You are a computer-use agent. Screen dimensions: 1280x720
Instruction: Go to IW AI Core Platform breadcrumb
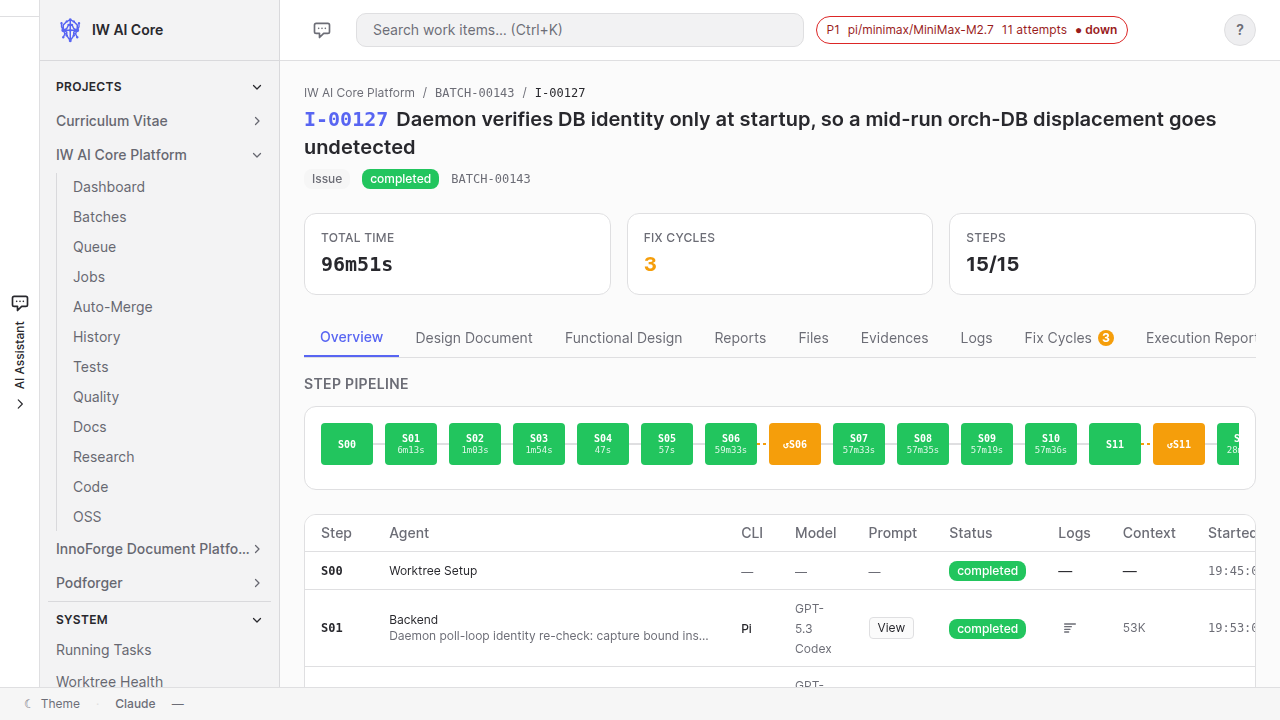(x=360, y=93)
